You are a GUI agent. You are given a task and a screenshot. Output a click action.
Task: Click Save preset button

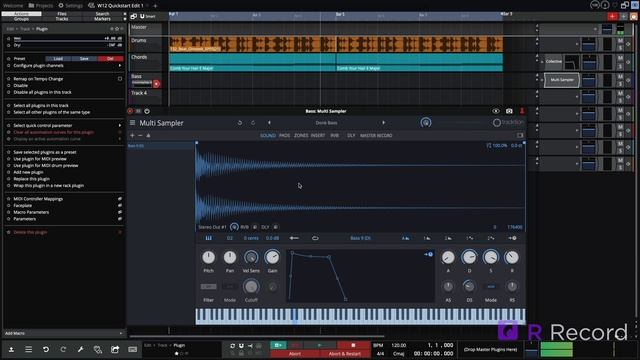pyautogui.click(x=84, y=59)
